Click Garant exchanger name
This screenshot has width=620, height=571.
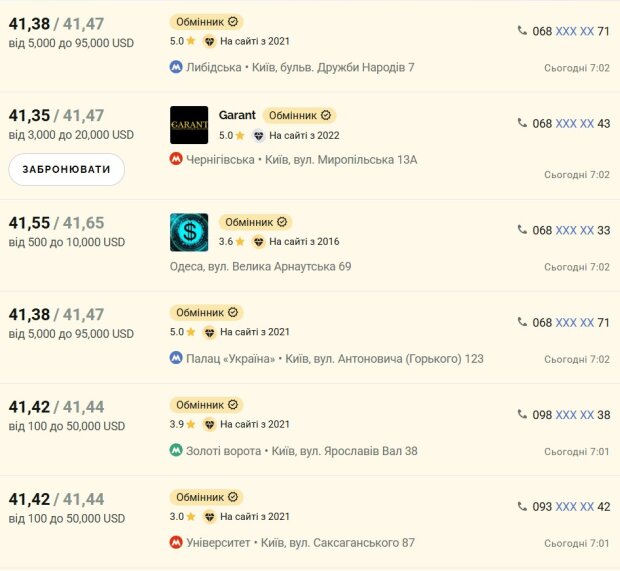pyautogui.click(x=237, y=115)
